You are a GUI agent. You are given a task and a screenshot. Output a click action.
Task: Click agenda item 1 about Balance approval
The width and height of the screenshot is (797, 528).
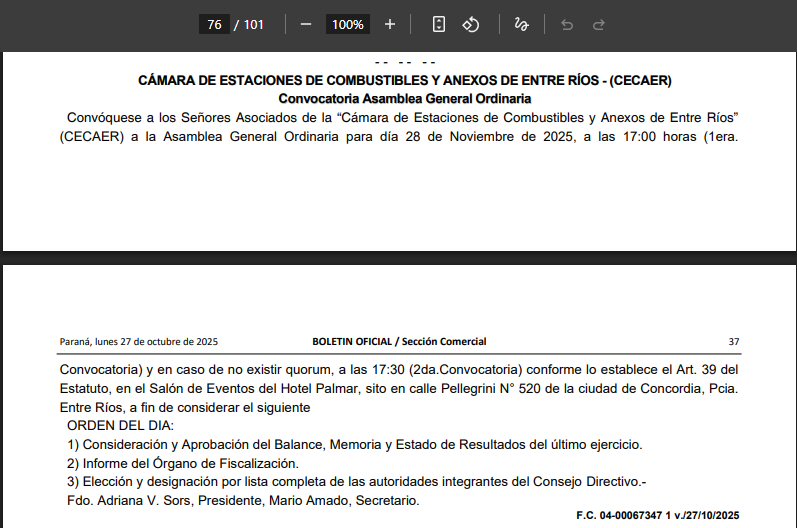click(354, 444)
